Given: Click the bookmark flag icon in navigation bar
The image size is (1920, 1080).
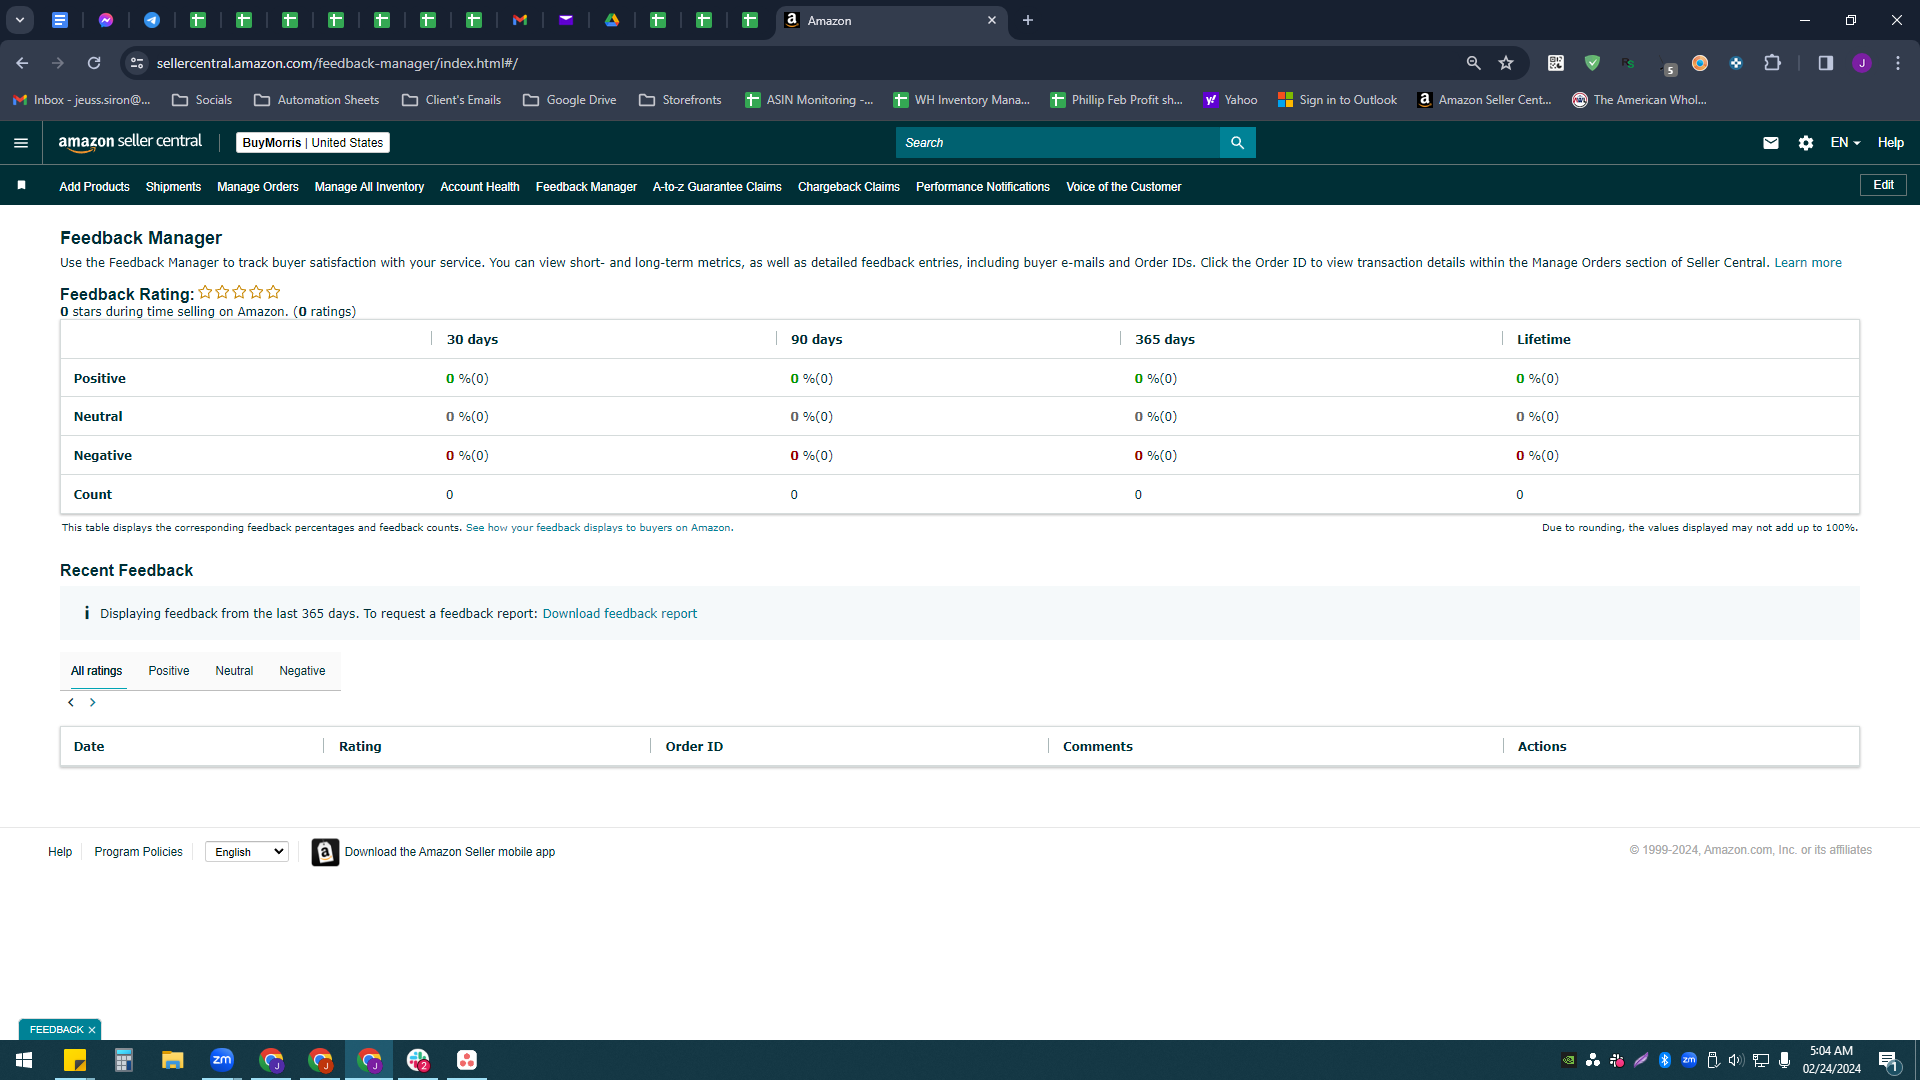Looking at the screenshot, I should coord(21,186).
